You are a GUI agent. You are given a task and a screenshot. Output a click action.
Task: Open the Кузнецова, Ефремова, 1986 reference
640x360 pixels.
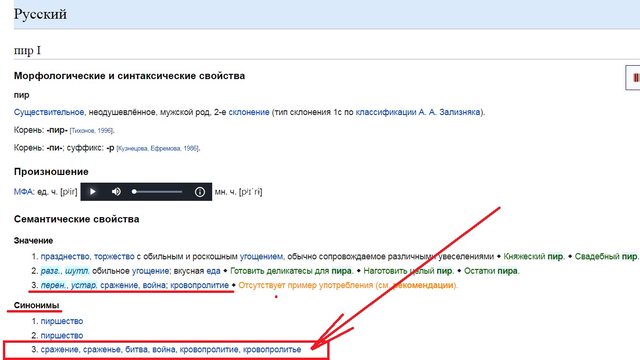(158, 148)
